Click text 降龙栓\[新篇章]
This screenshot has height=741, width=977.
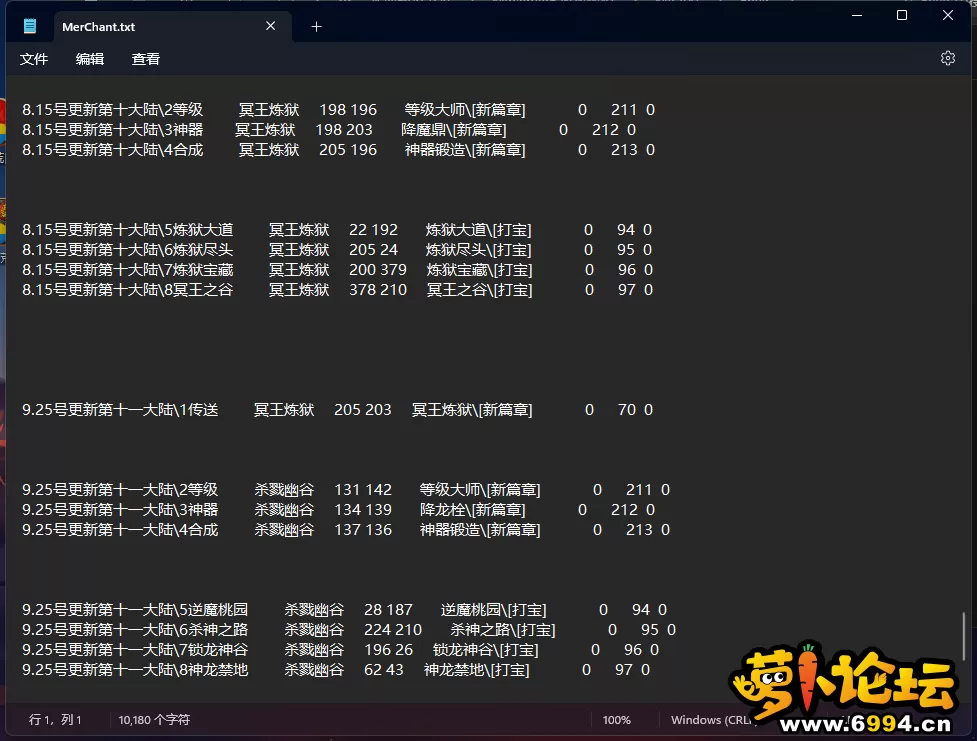(472, 510)
